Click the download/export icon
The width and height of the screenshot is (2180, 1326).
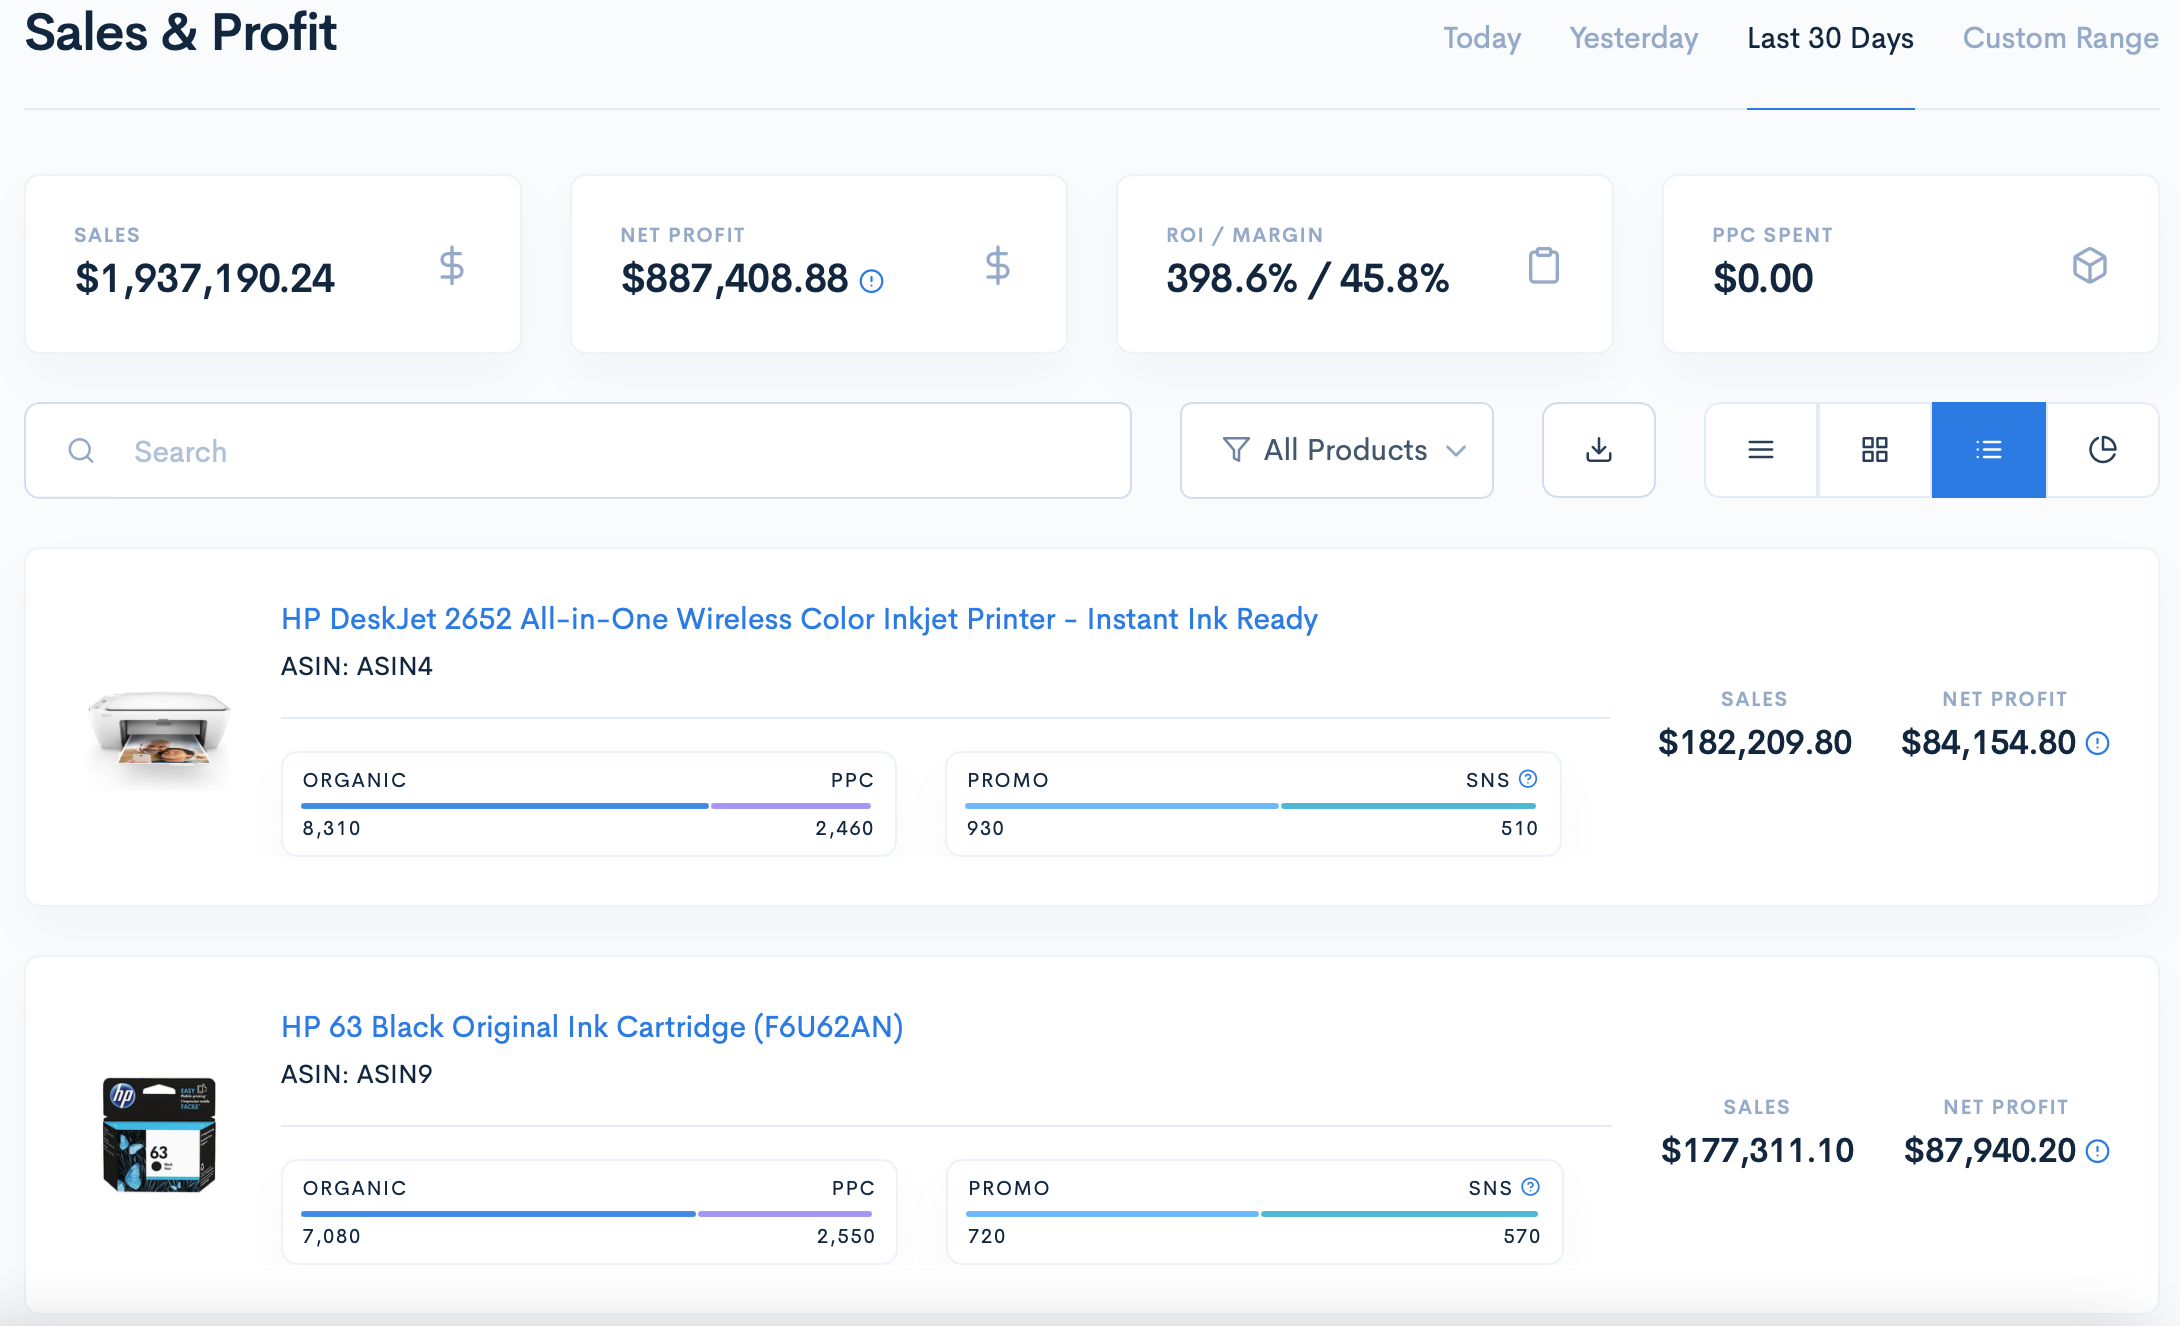click(1599, 451)
